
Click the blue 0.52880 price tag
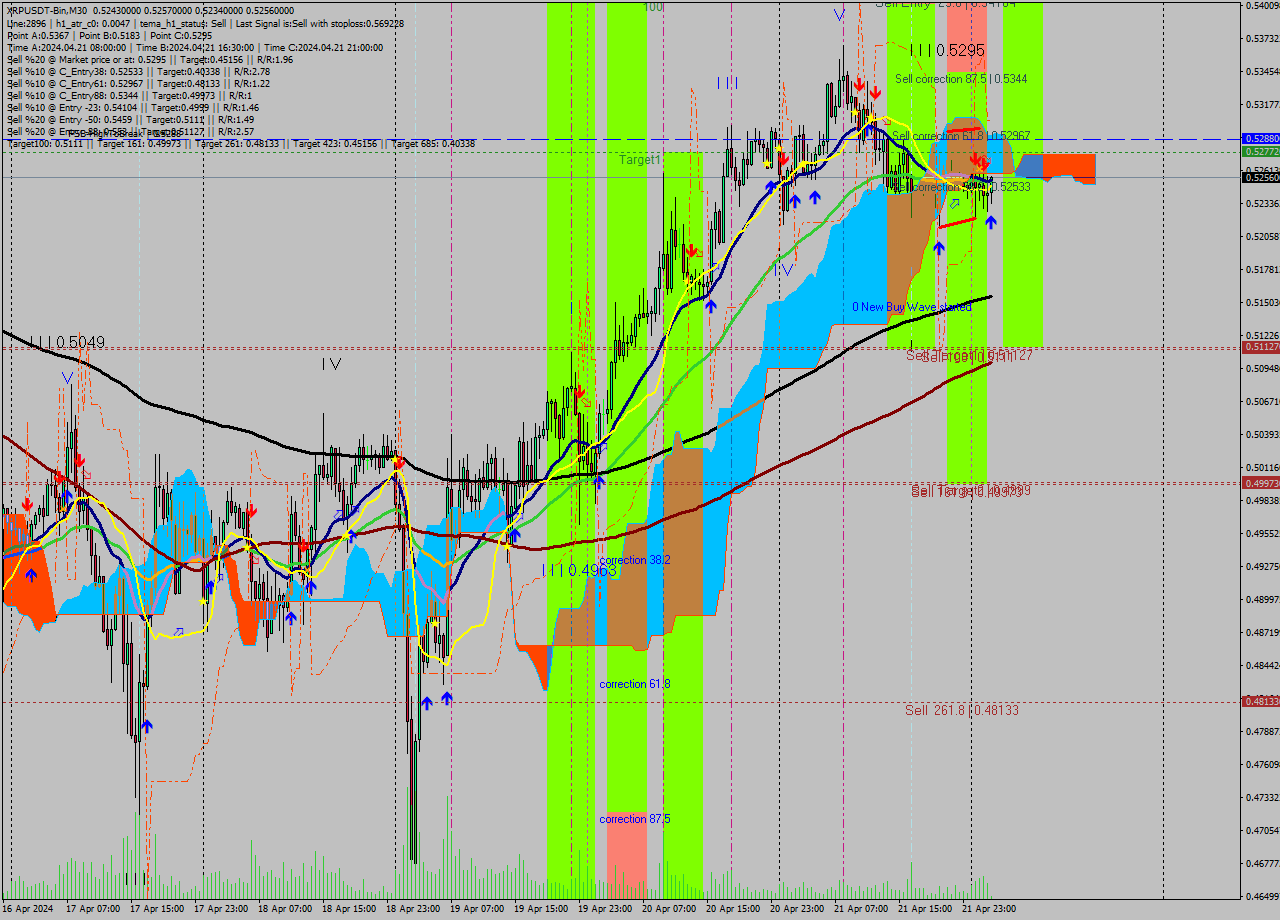[x=1260, y=139]
